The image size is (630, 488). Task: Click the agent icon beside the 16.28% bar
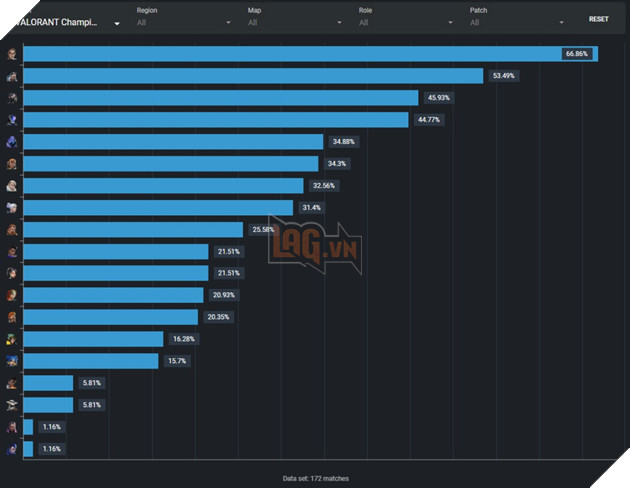(x=11, y=340)
